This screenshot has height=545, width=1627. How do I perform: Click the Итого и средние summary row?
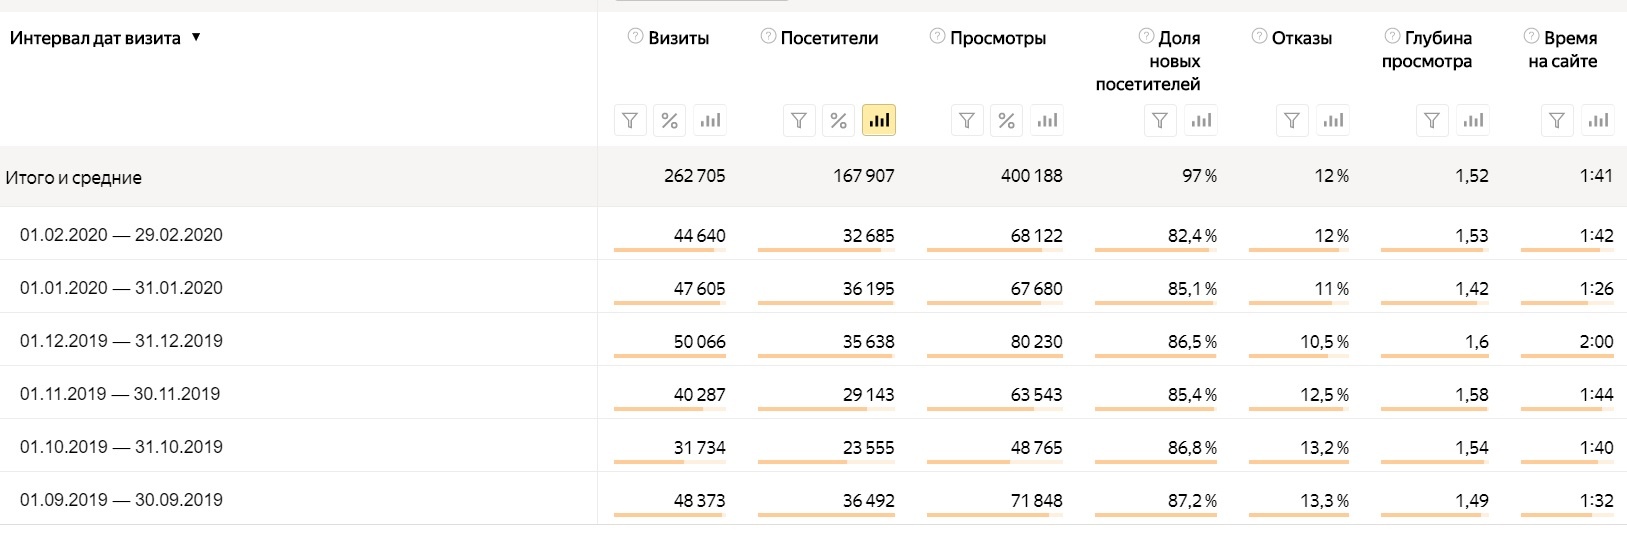pyautogui.click(x=74, y=178)
